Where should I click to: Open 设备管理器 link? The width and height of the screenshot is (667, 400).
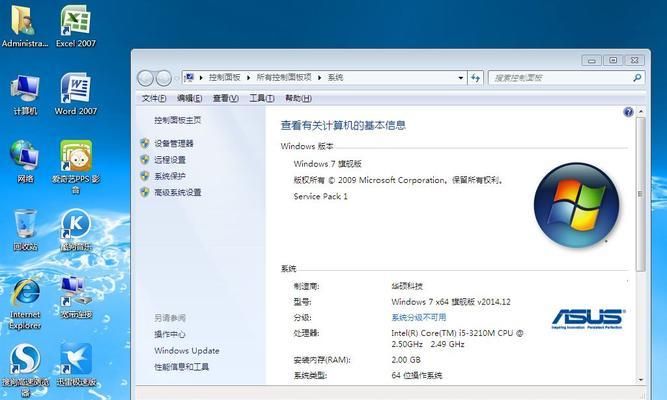tap(174, 143)
